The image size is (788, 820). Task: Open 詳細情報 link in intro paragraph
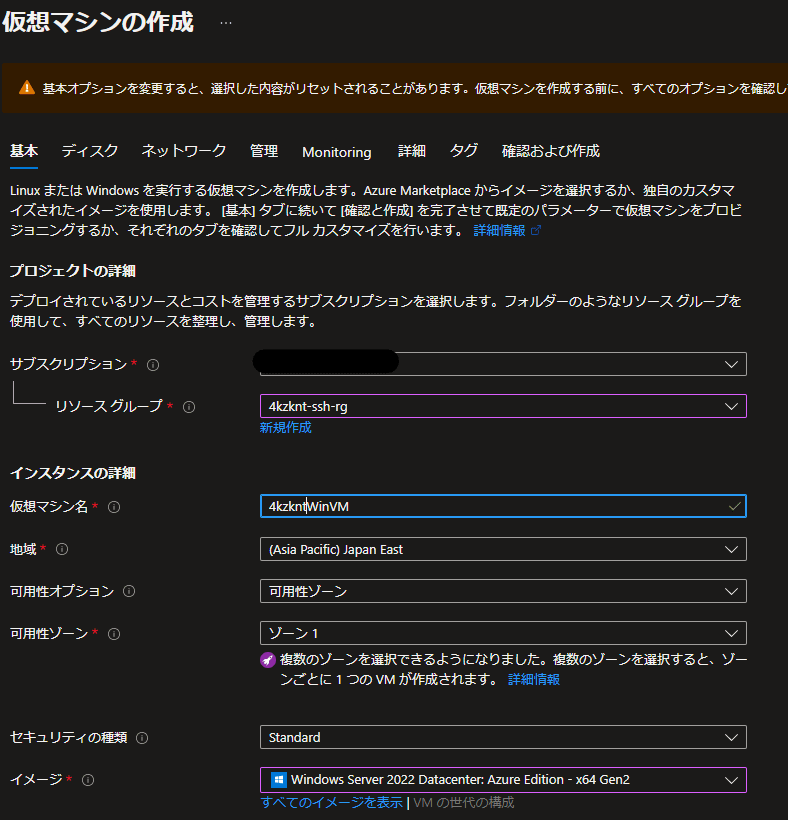(499, 230)
